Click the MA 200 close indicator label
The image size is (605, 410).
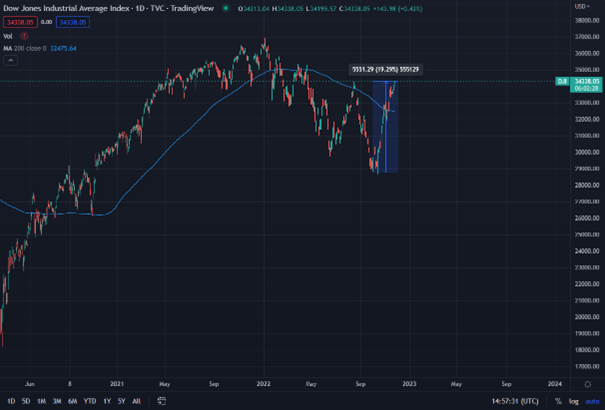25,48
